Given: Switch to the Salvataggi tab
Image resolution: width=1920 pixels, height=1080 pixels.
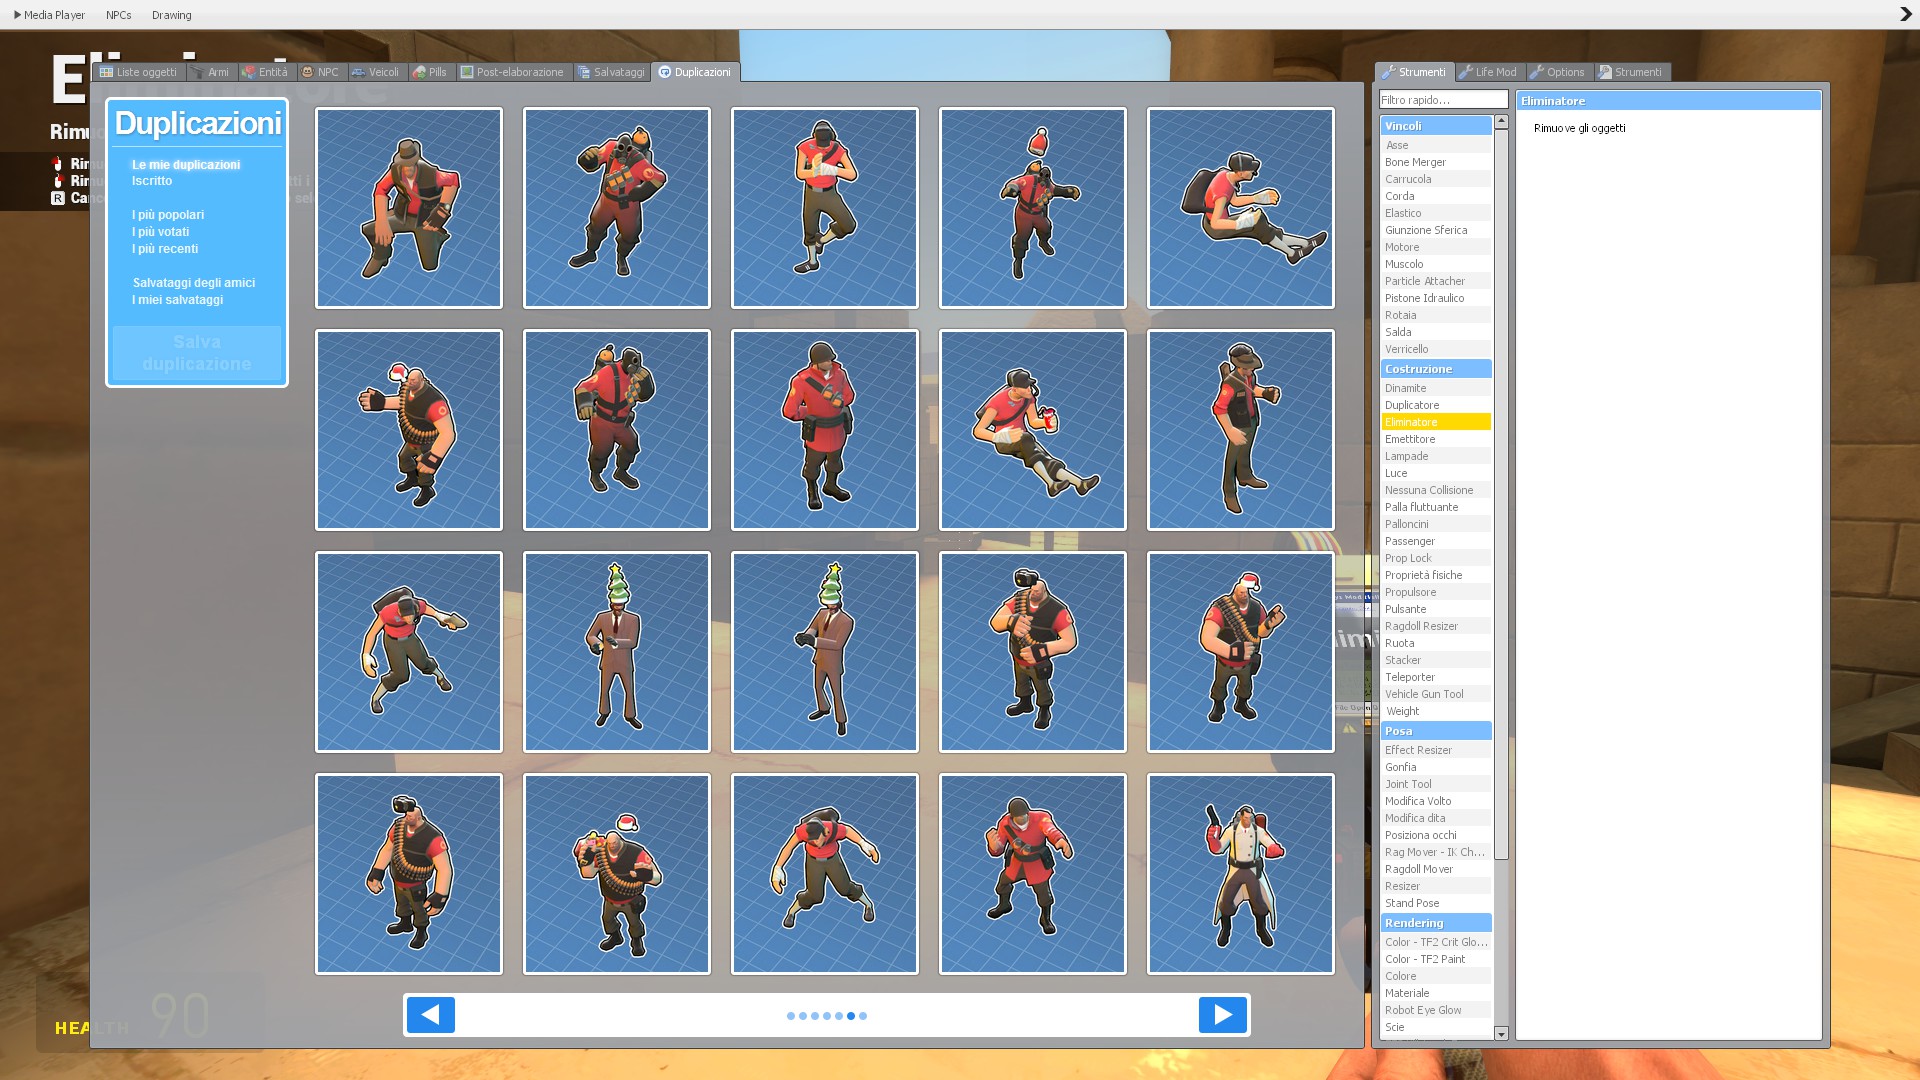Looking at the screenshot, I should 612,72.
